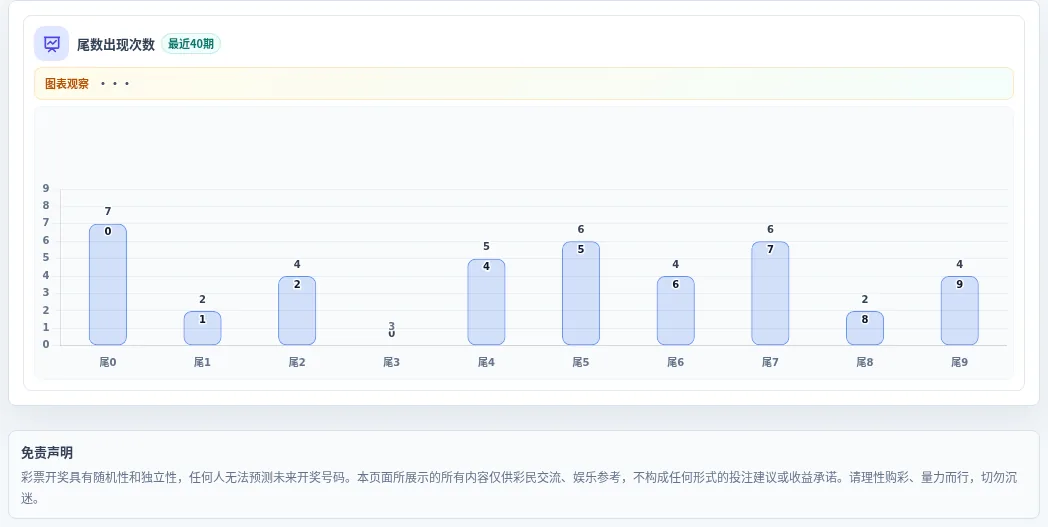The width and height of the screenshot is (1048, 527).
Task: Click the disclaimer paragraph starting with 彩票开奖具有随机性
Action: pos(519,488)
